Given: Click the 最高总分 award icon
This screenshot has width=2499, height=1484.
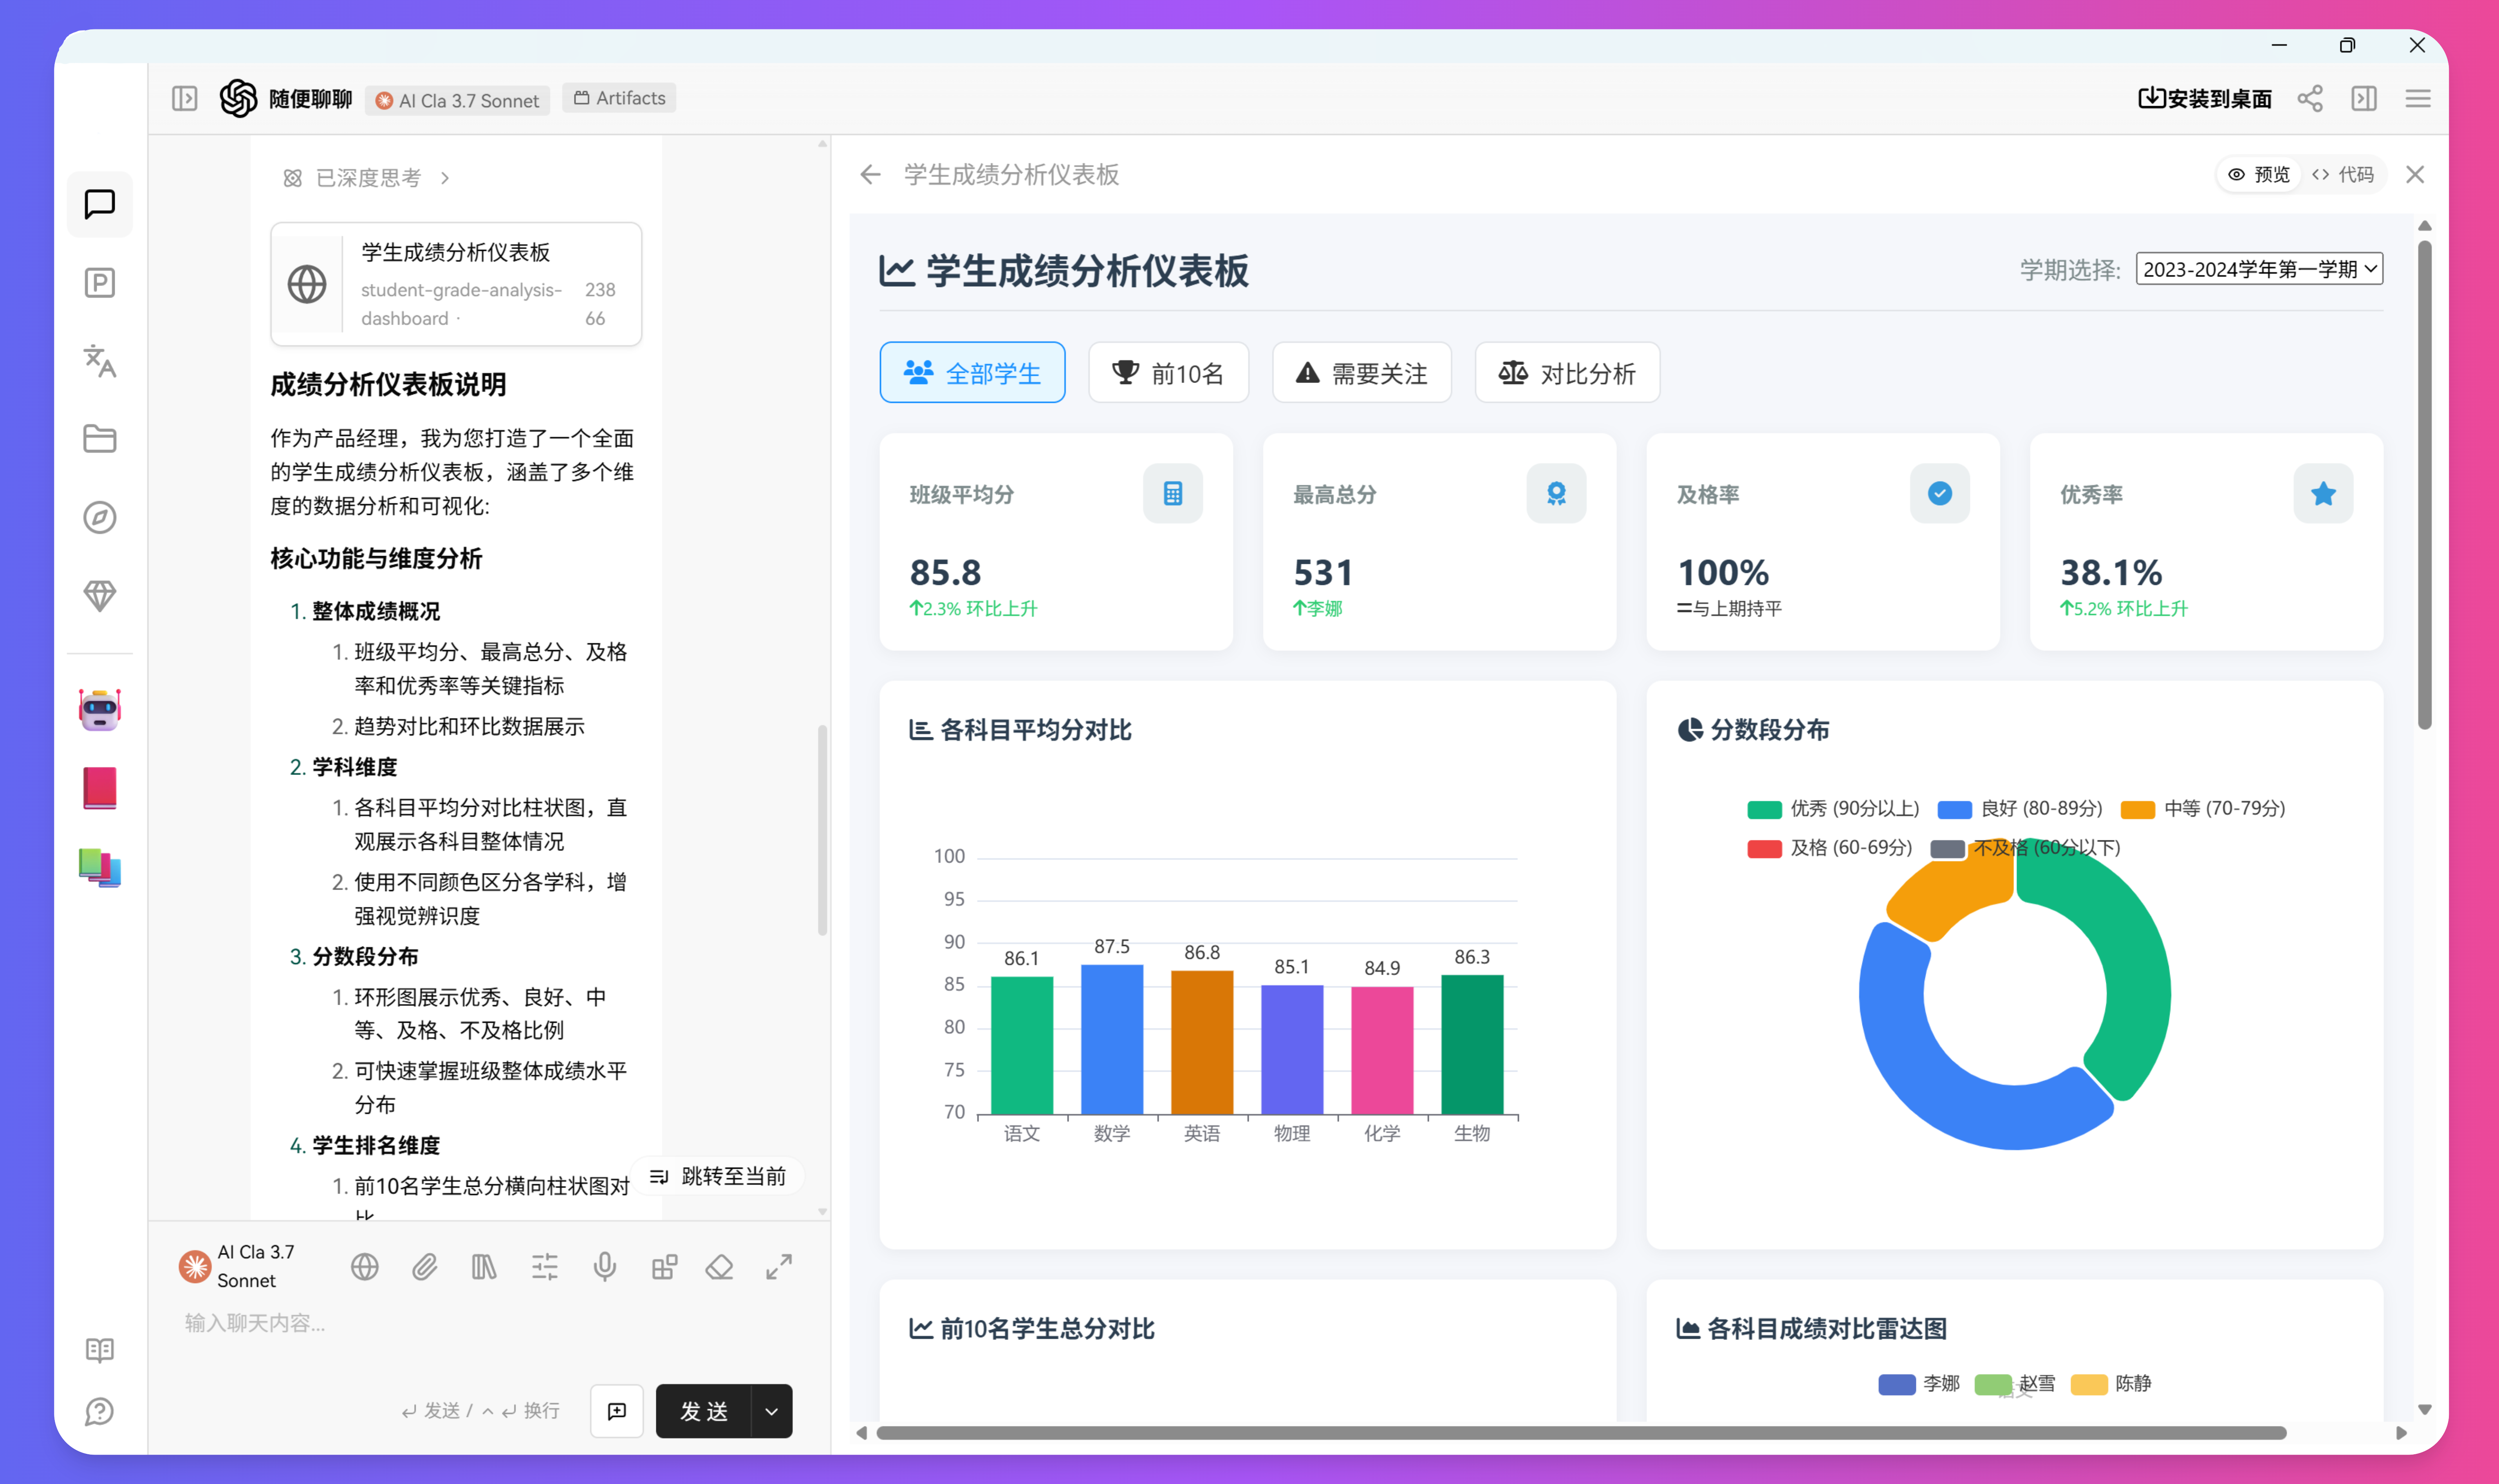Looking at the screenshot, I should coord(1556,493).
